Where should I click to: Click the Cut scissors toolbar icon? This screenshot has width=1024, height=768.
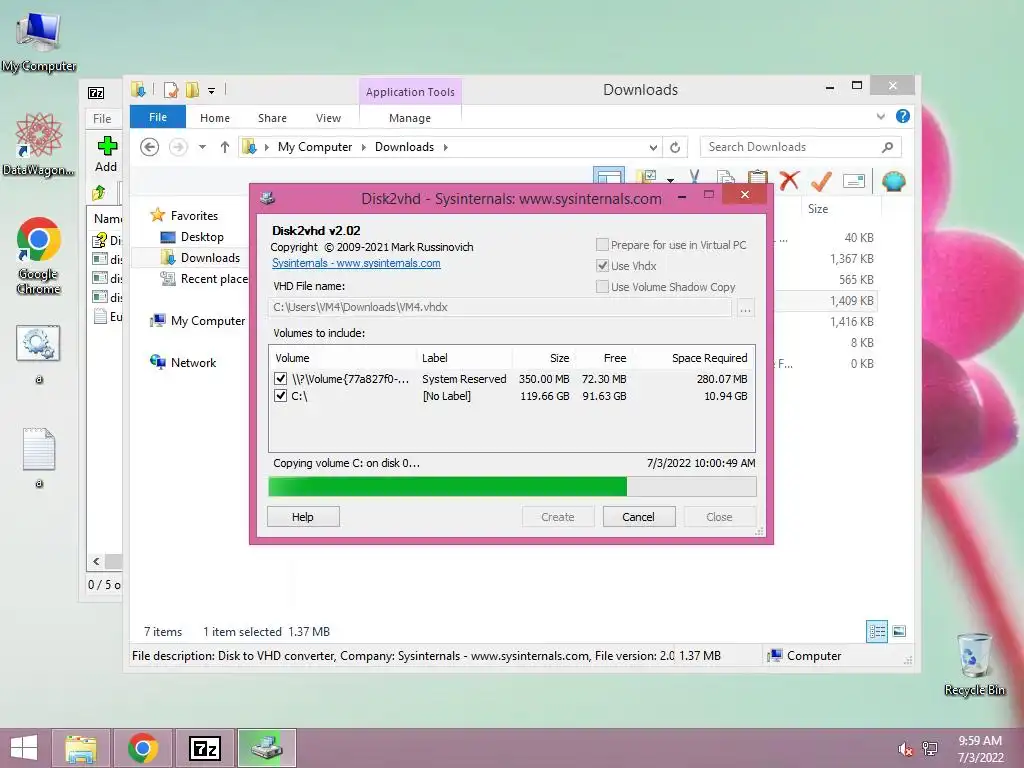pos(694,179)
